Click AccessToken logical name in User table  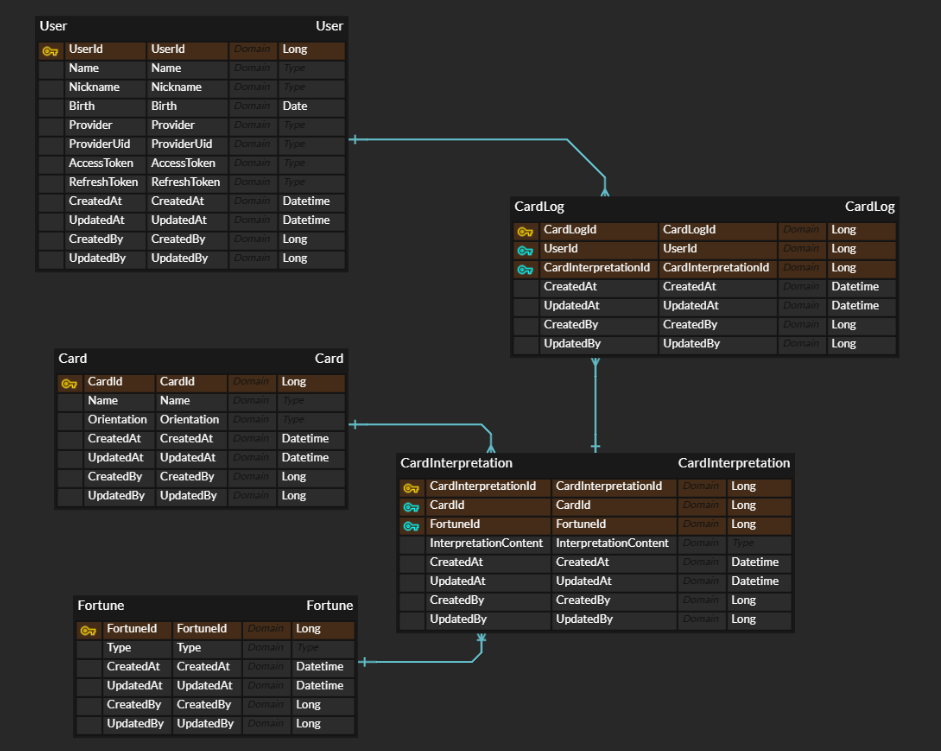105,163
